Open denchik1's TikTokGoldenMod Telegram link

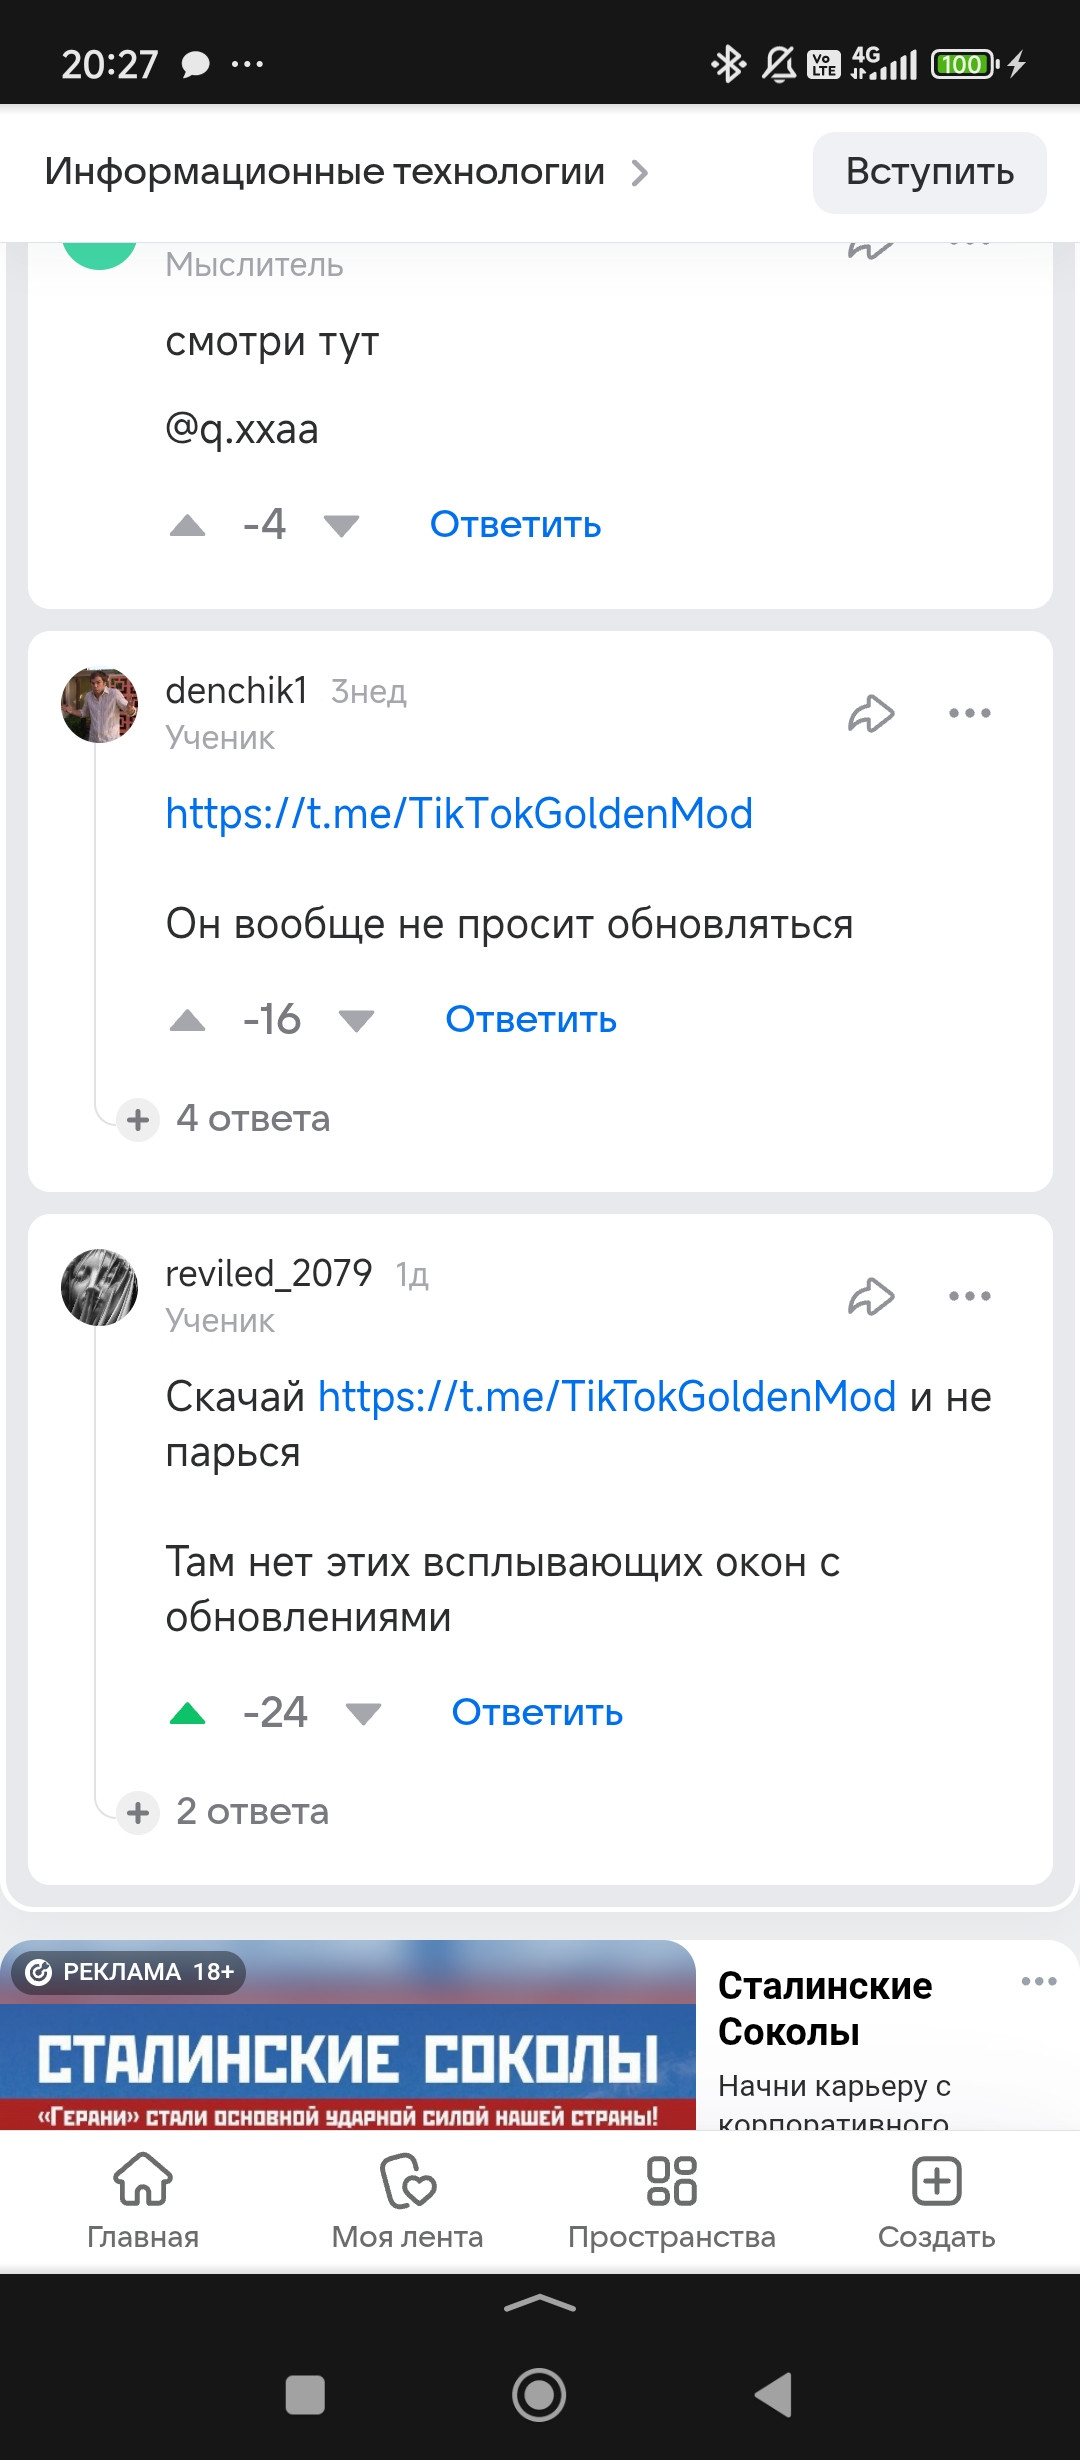(x=459, y=813)
